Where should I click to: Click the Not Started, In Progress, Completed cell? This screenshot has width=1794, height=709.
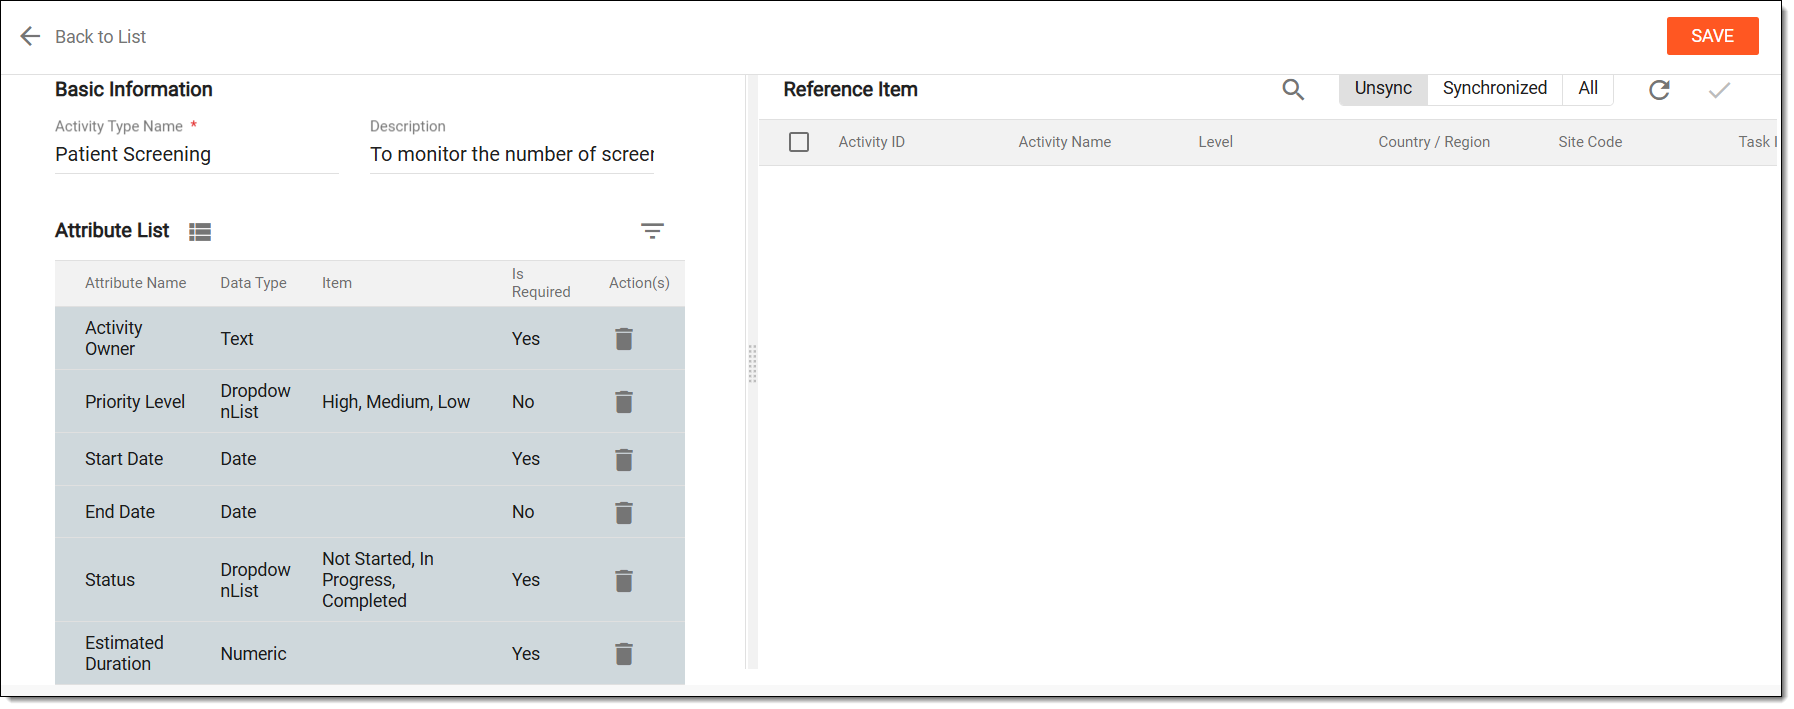tap(378, 580)
